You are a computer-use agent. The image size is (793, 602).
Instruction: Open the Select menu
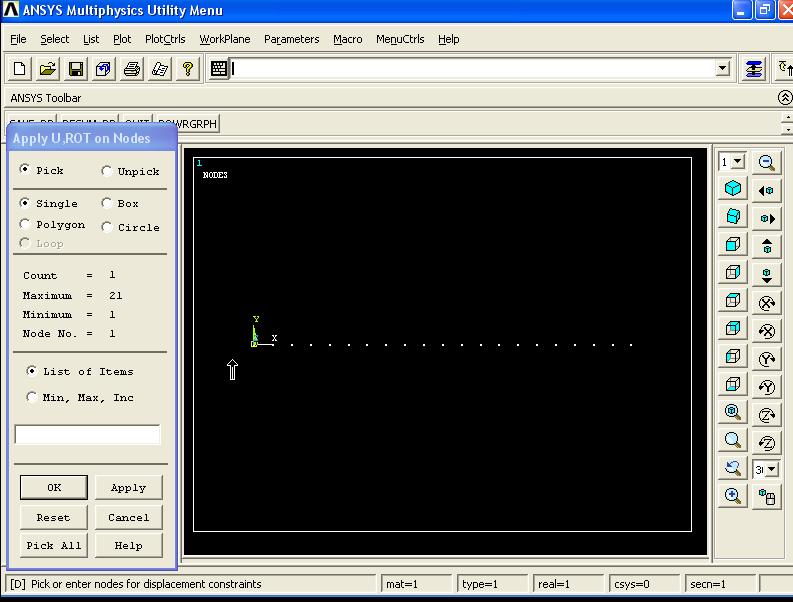[x=55, y=39]
